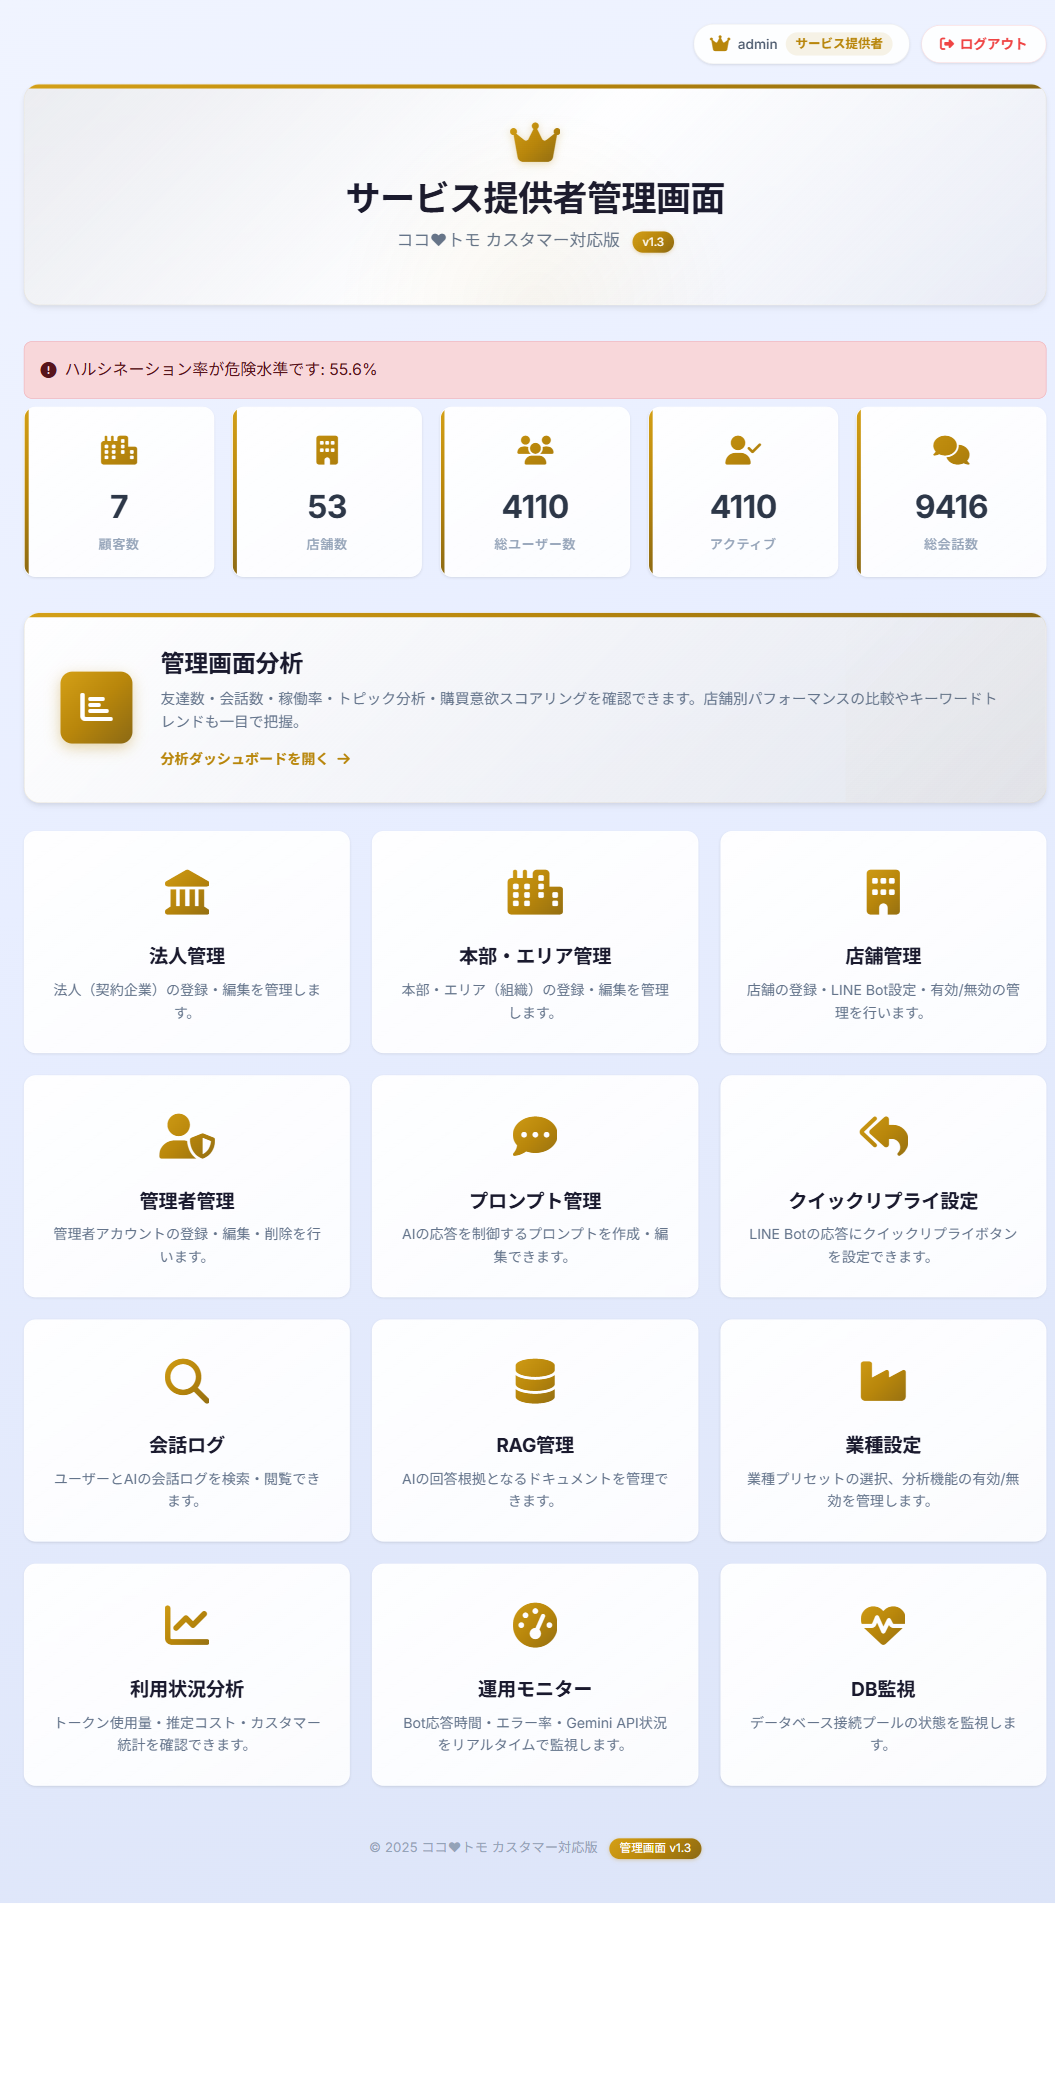Click the サービス提供者管理画面 page title
1055x2091 pixels.
click(535, 198)
